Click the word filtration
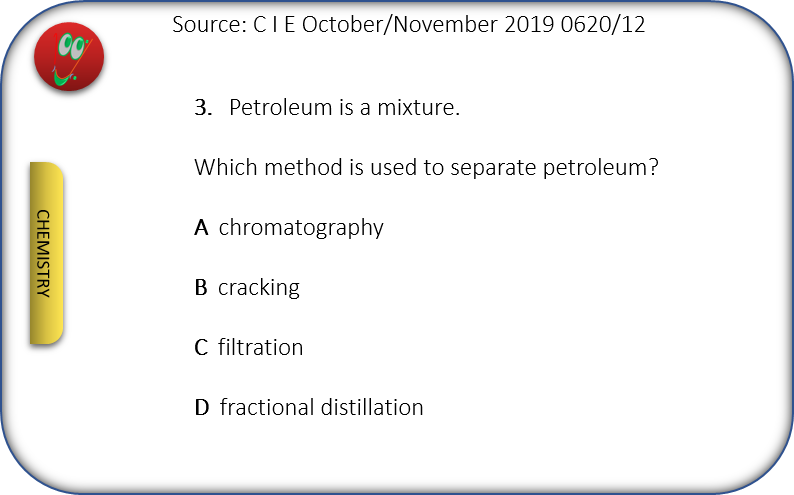 click(x=261, y=347)
